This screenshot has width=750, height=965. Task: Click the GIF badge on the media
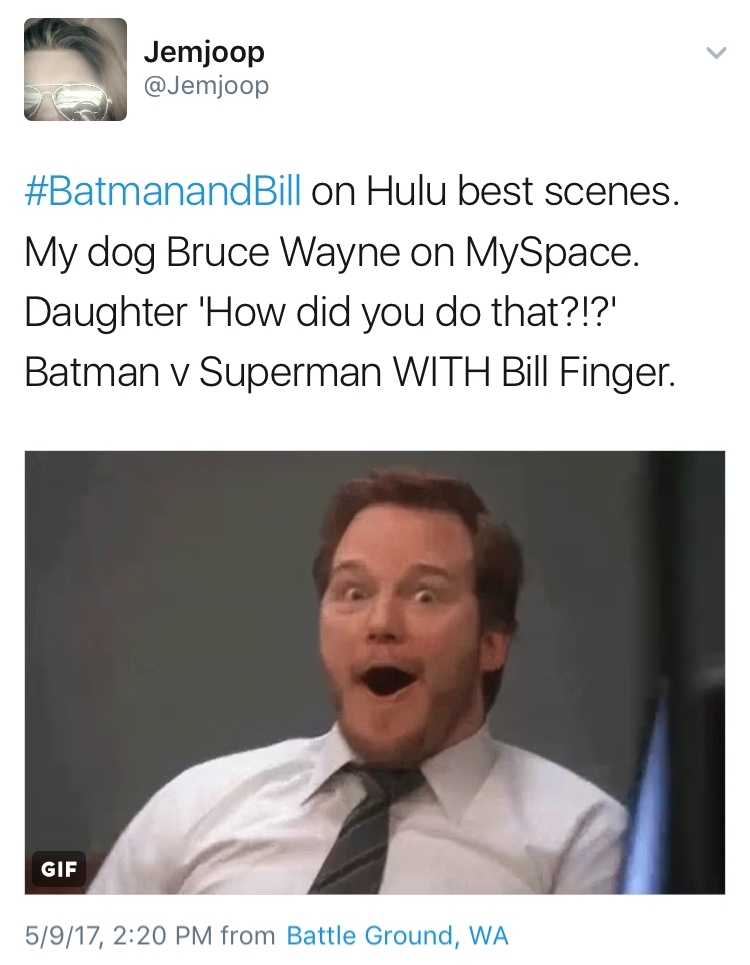(58, 868)
